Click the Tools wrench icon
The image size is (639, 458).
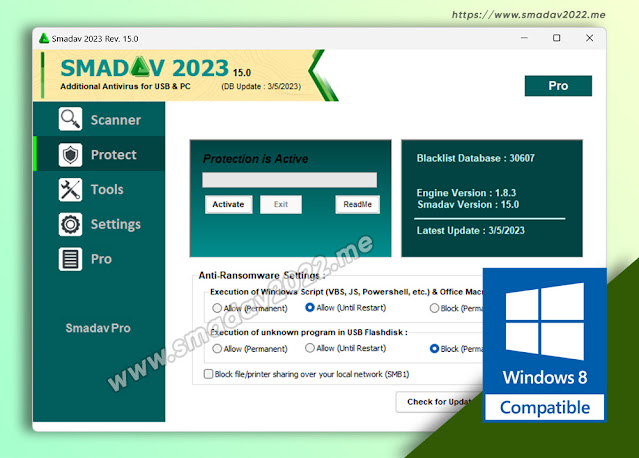(x=70, y=189)
